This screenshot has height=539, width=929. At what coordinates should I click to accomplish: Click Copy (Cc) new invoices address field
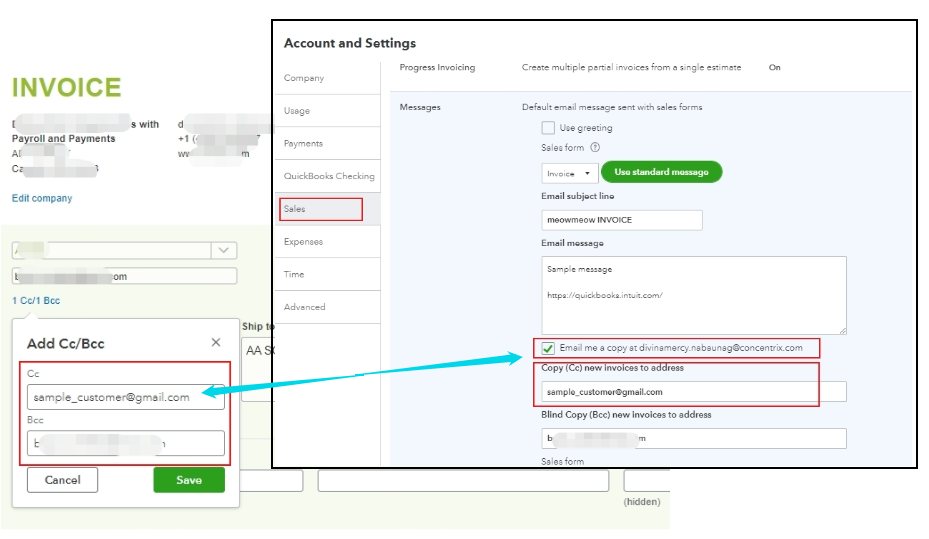694,392
